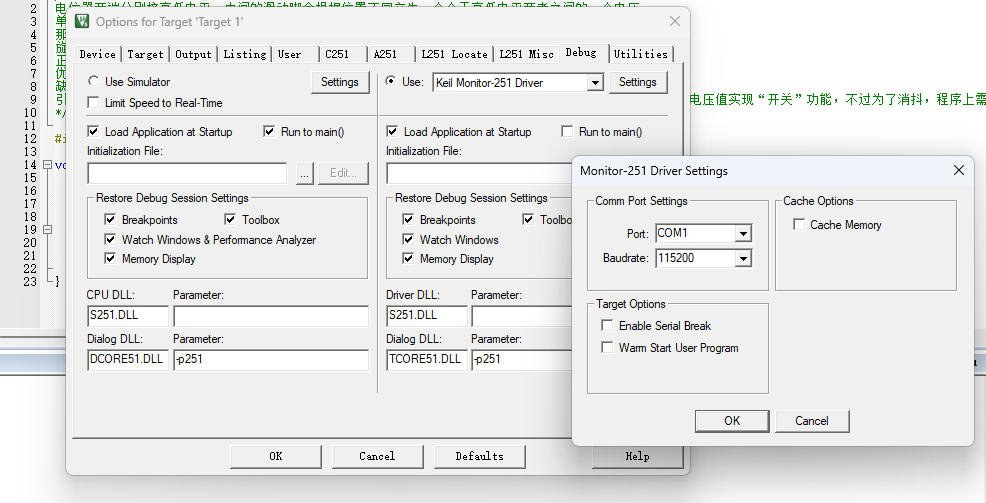Switch to the Target tab

coord(145,54)
